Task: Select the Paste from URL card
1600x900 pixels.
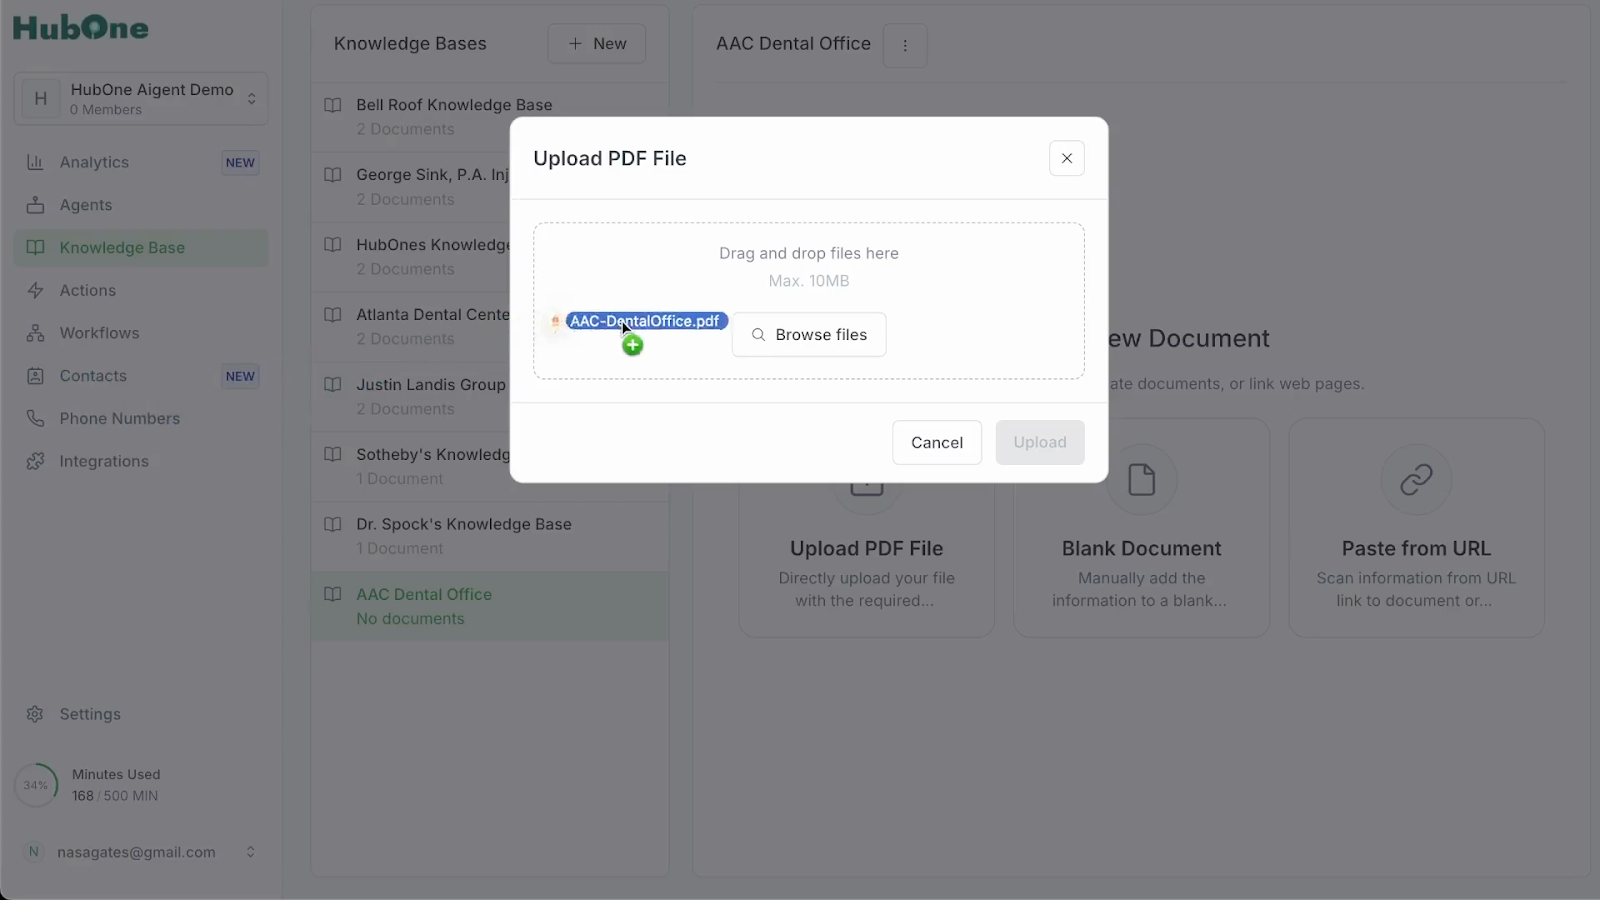Action: click(x=1416, y=528)
